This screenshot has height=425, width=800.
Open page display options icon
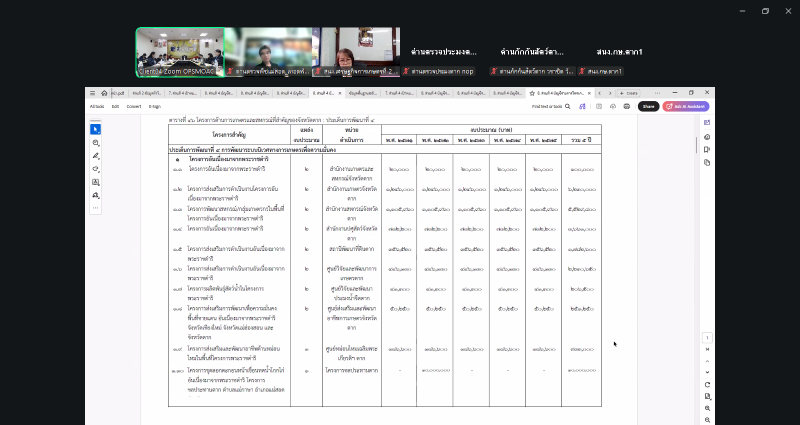click(x=707, y=396)
